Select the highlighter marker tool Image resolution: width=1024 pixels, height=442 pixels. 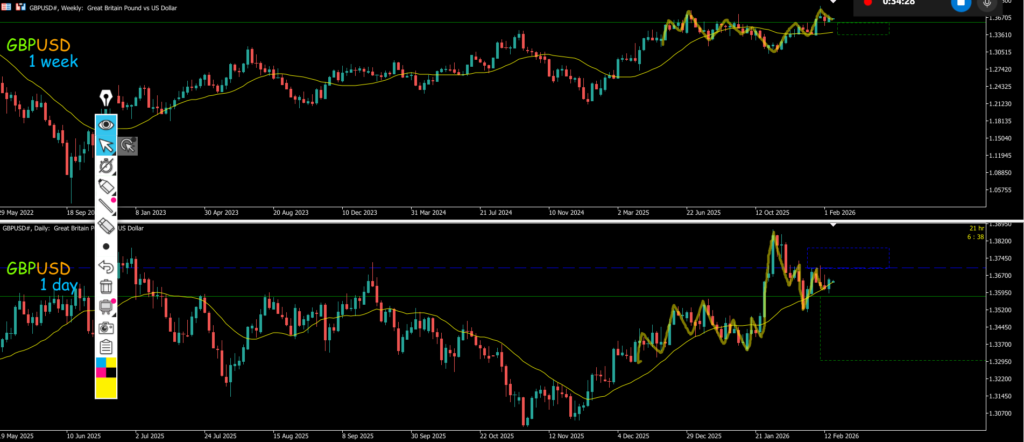[106, 186]
